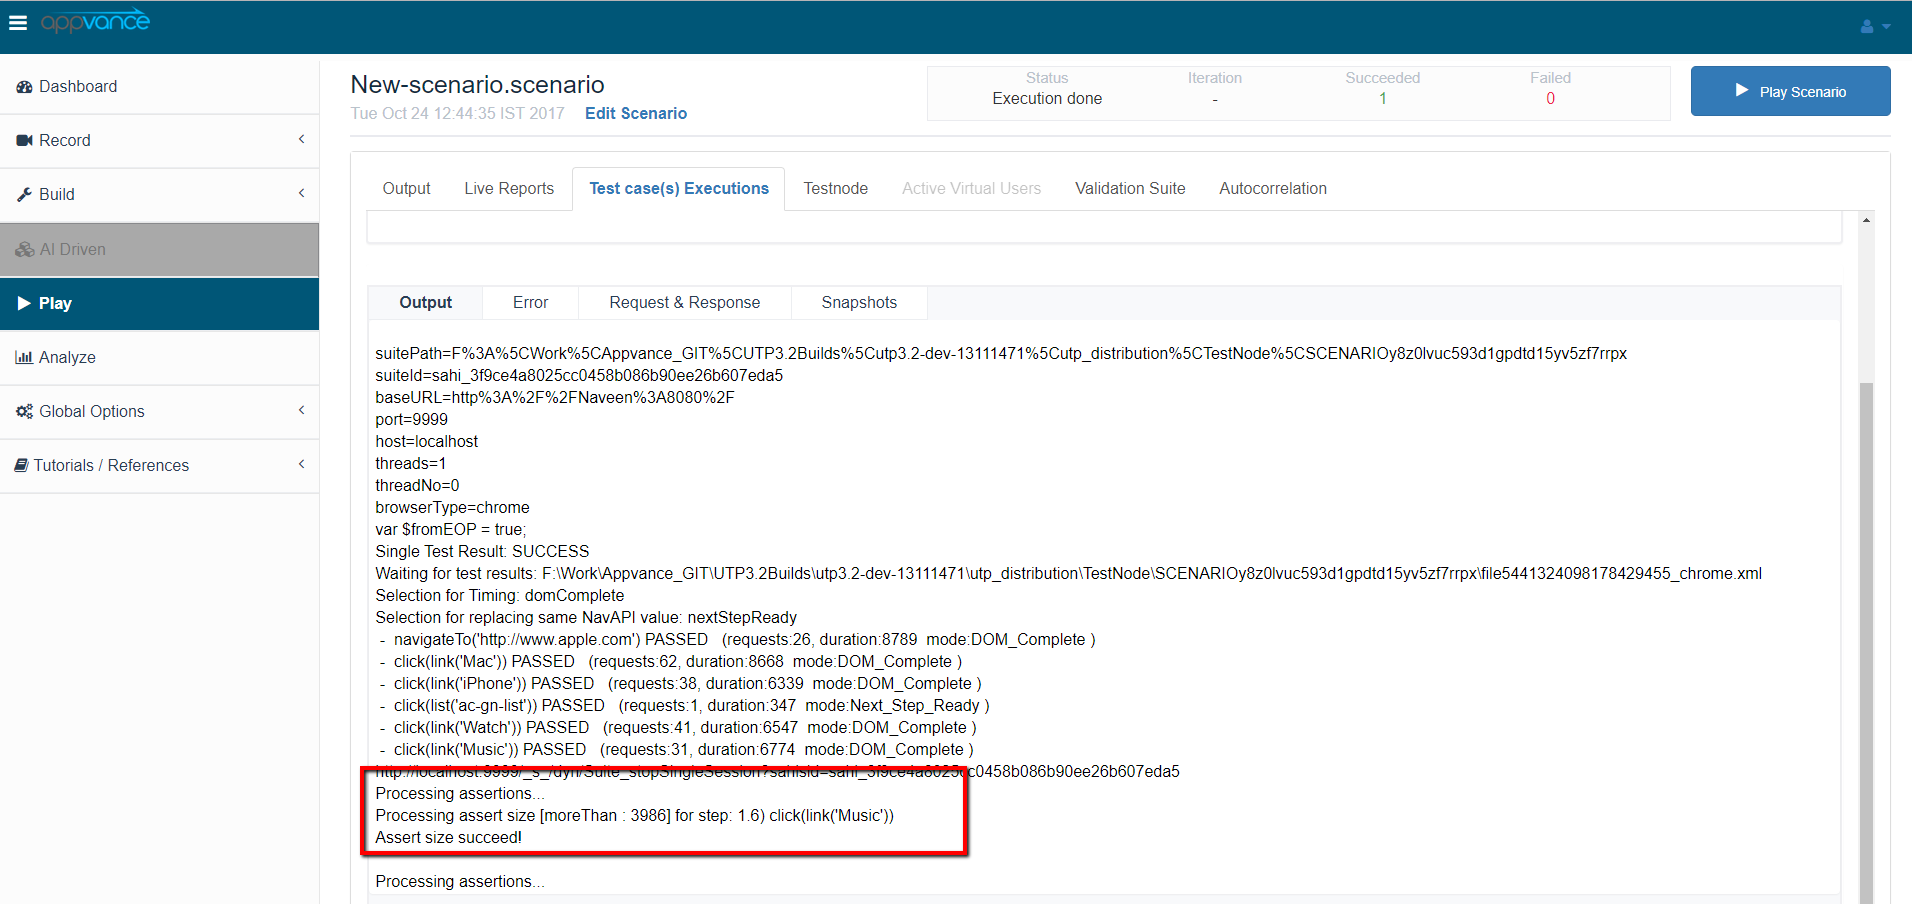
Task: Click the Global Options gears icon
Action: (24, 412)
